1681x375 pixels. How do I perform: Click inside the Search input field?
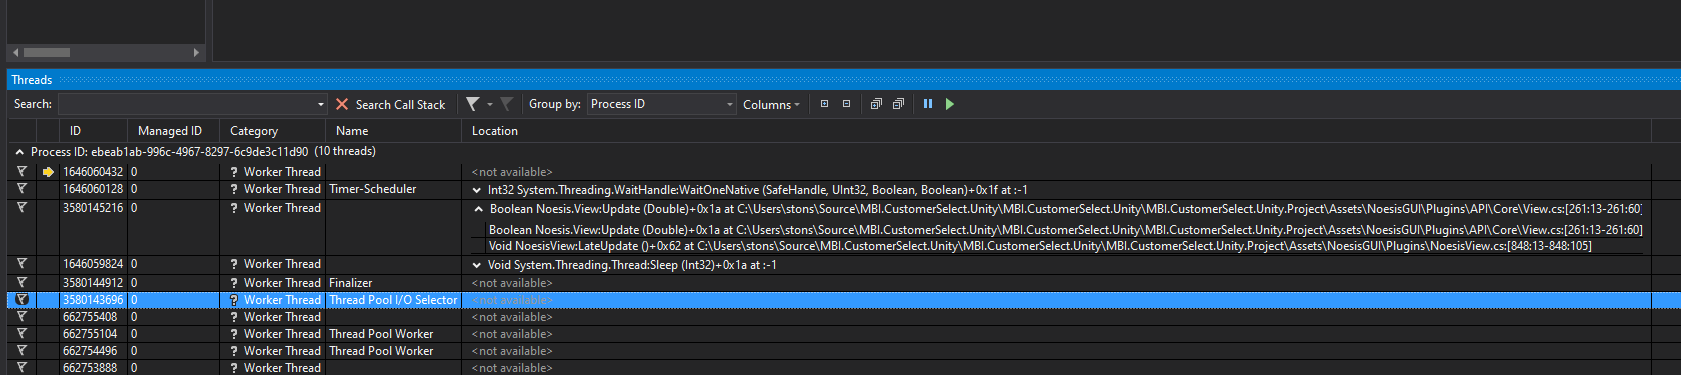point(186,104)
